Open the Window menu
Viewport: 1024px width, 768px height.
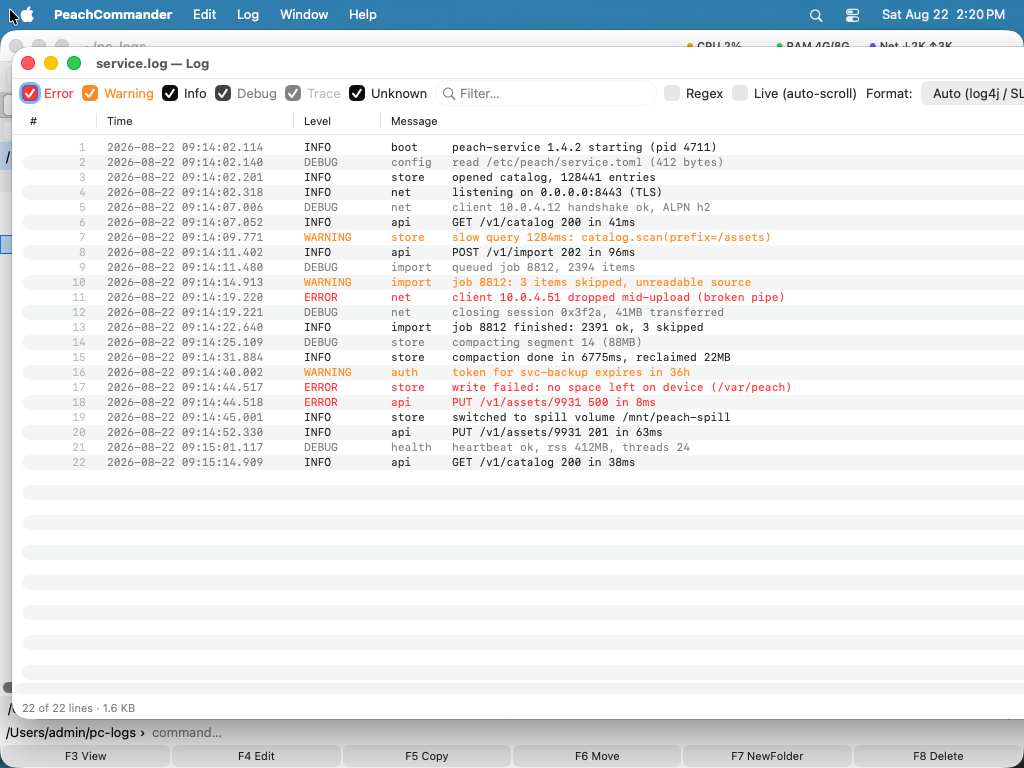pyautogui.click(x=304, y=14)
